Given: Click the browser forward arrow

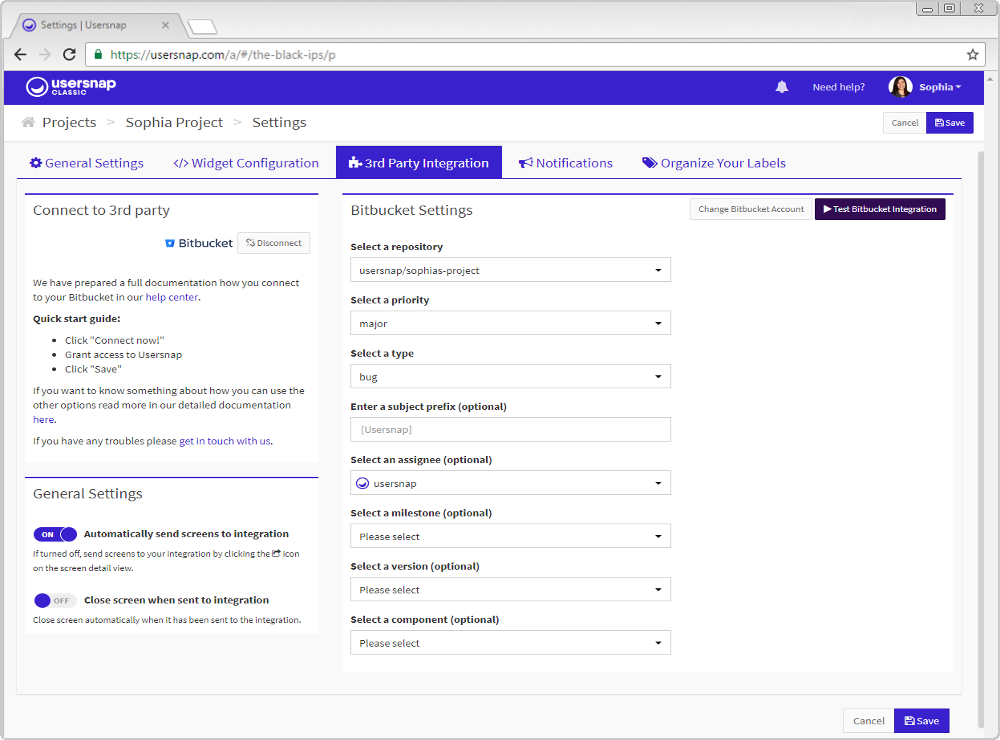Looking at the screenshot, I should 45,54.
